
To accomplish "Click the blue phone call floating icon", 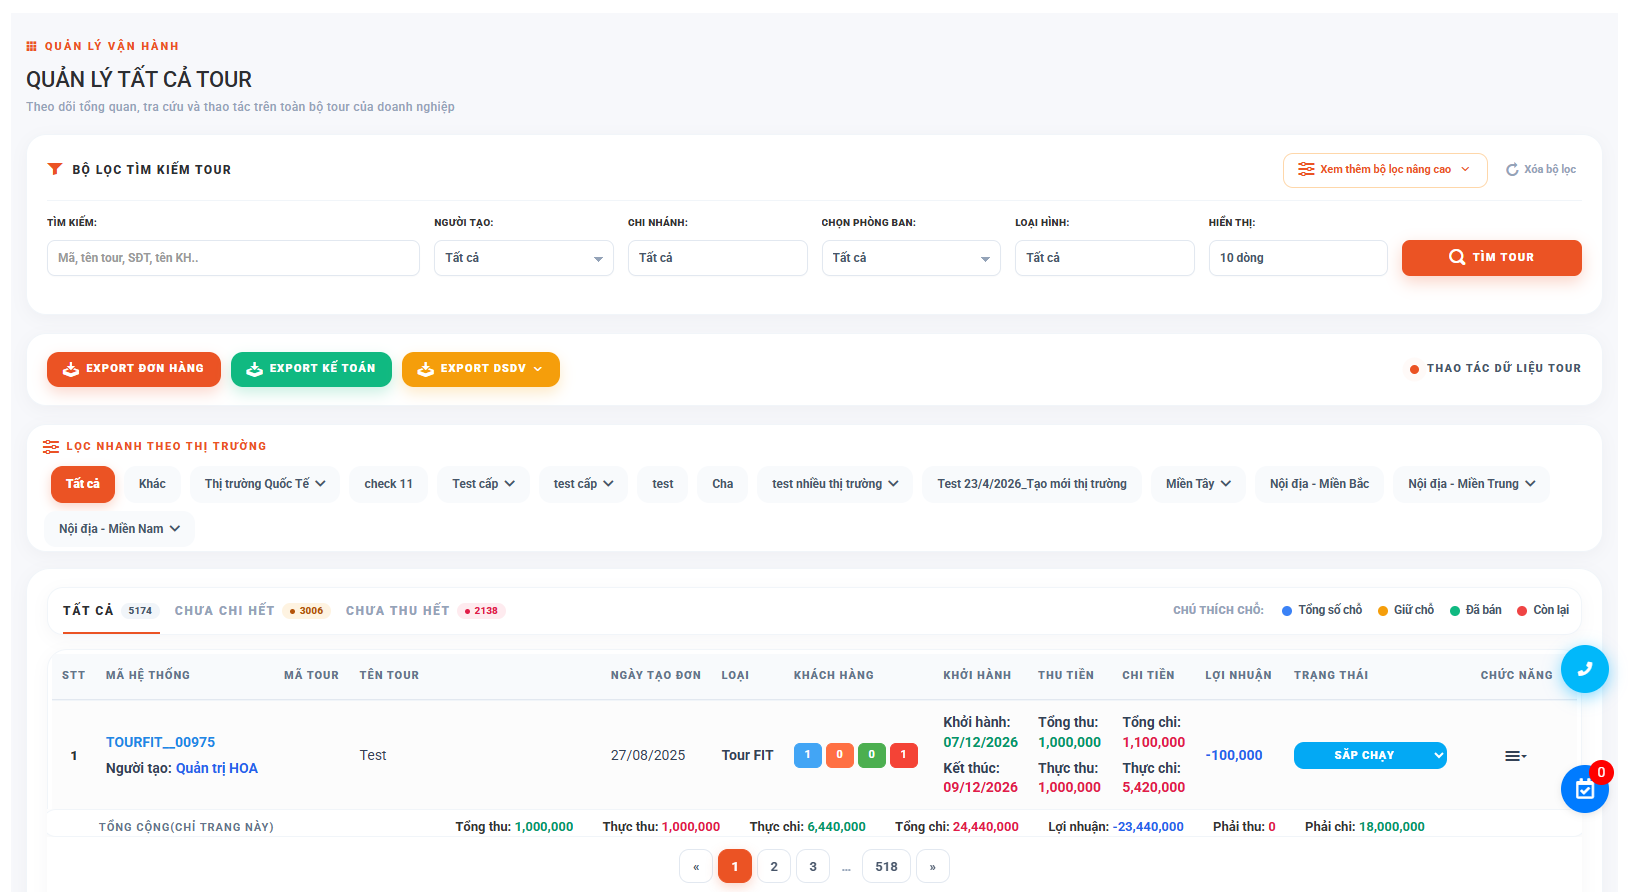I will pos(1584,669).
